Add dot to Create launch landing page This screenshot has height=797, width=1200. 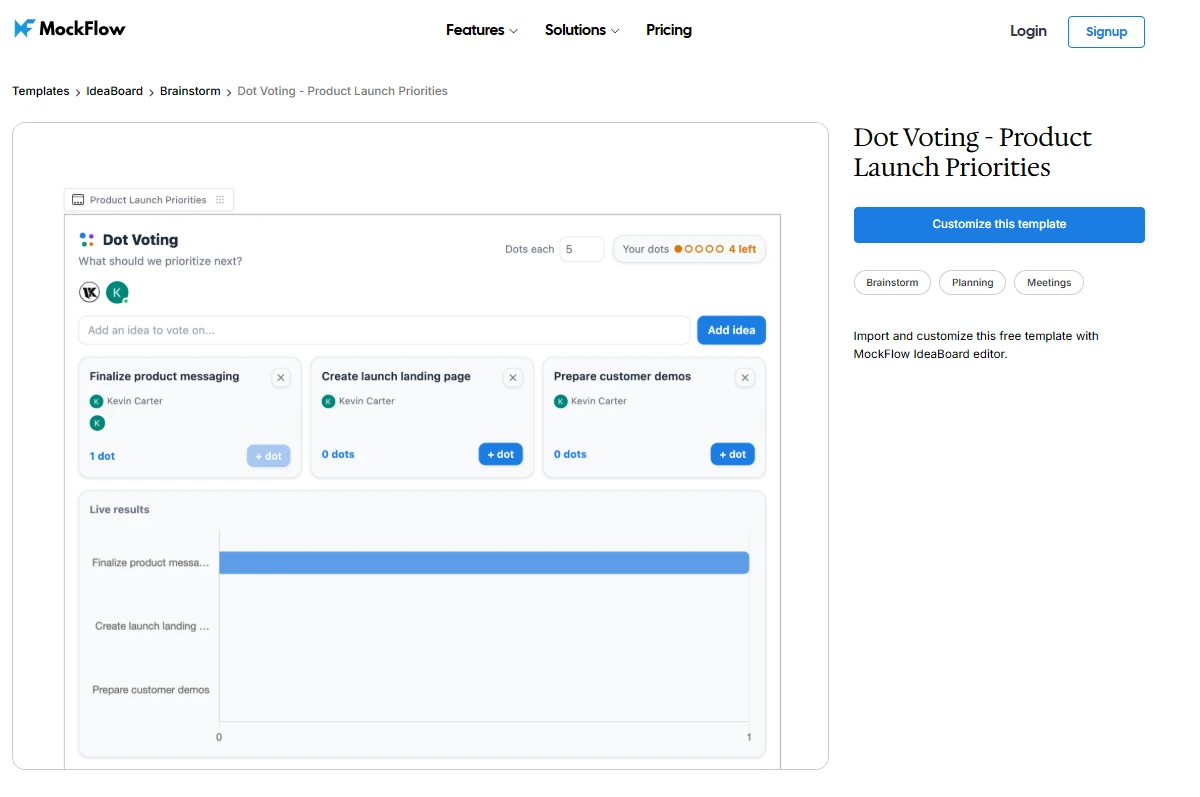(x=501, y=454)
